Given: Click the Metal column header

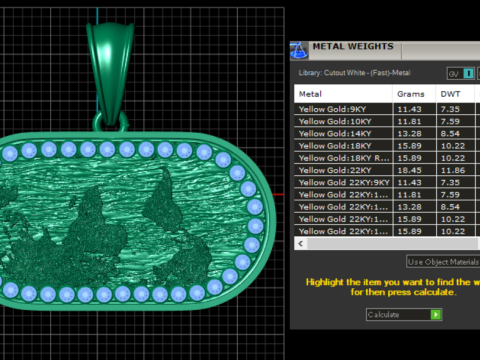Looking at the screenshot, I should coord(343,94).
